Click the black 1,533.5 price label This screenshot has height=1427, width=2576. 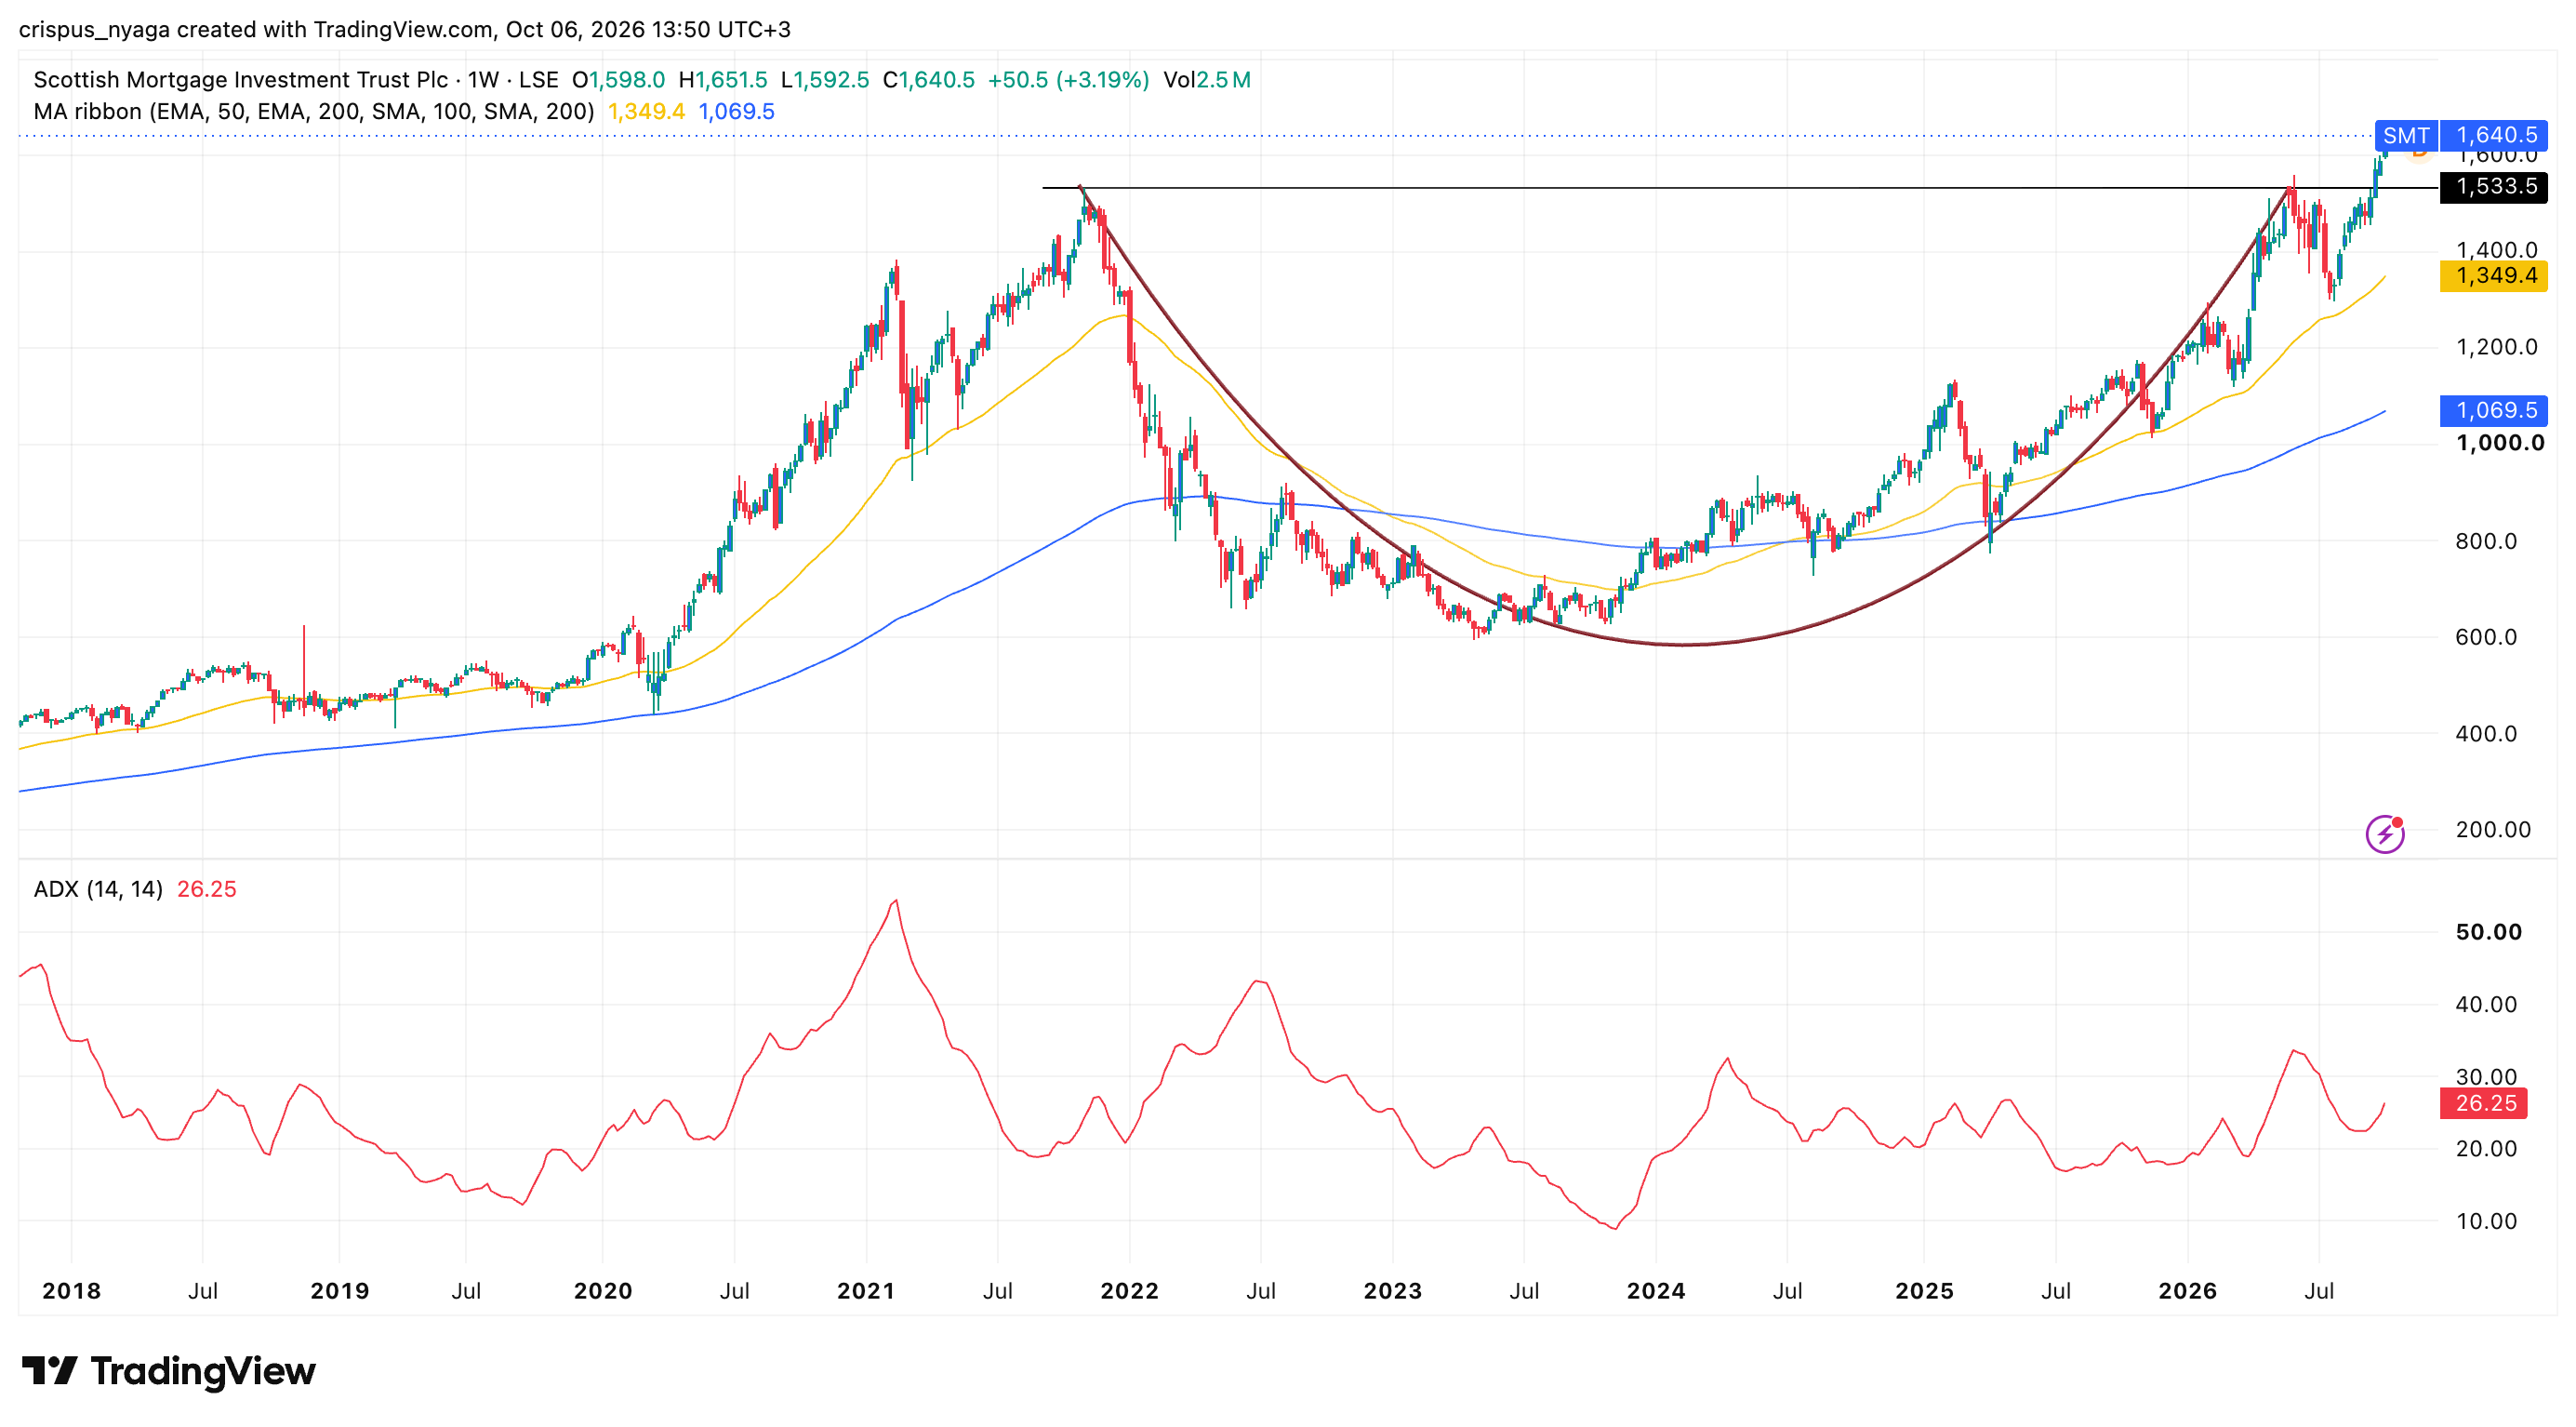pyautogui.click(x=2494, y=187)
